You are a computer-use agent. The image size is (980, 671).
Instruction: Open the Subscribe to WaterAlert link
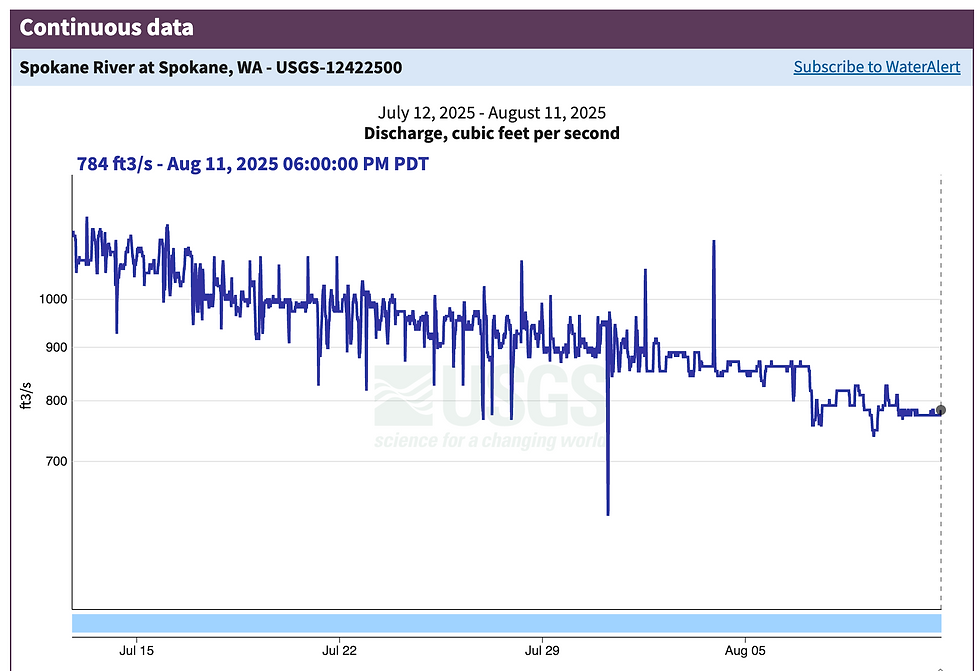tap(876, 67)
